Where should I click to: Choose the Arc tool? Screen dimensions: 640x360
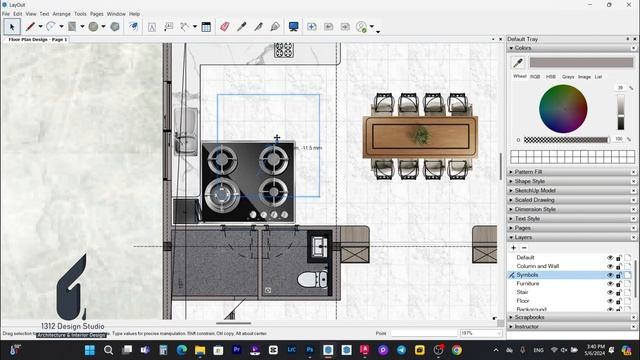[51, 27]
